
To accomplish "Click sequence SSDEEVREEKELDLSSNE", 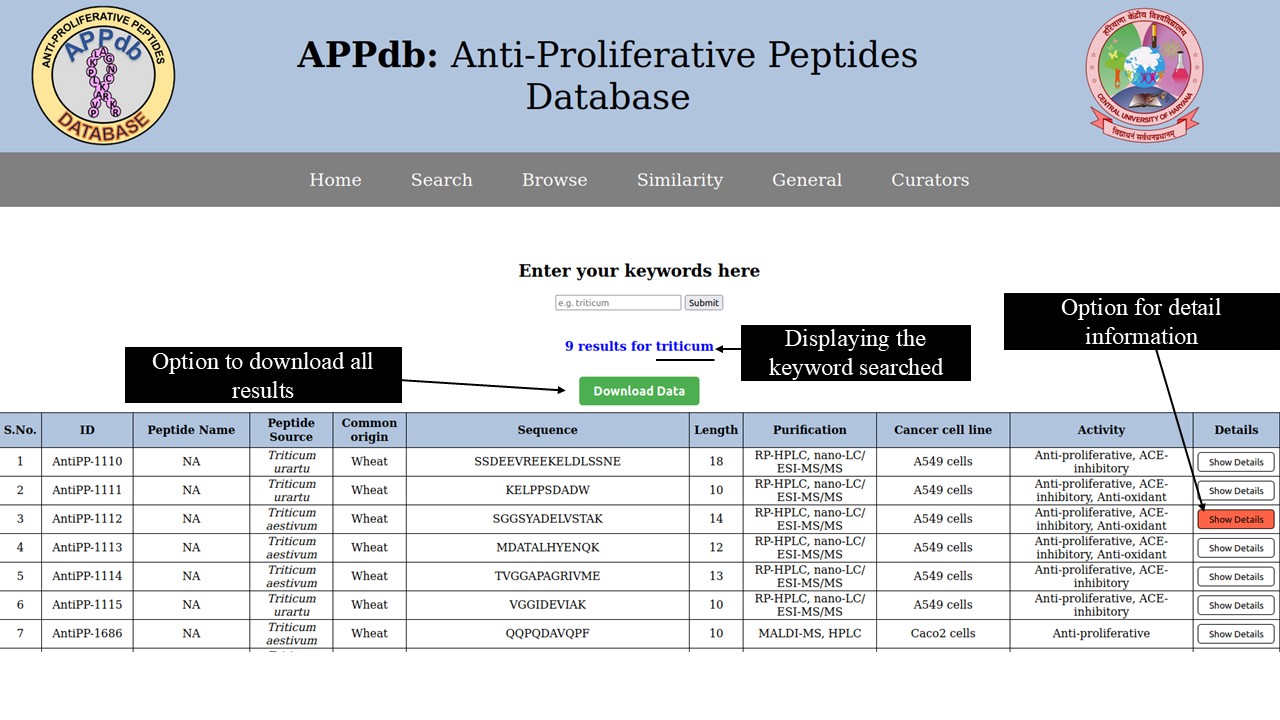I will [547, 462].
